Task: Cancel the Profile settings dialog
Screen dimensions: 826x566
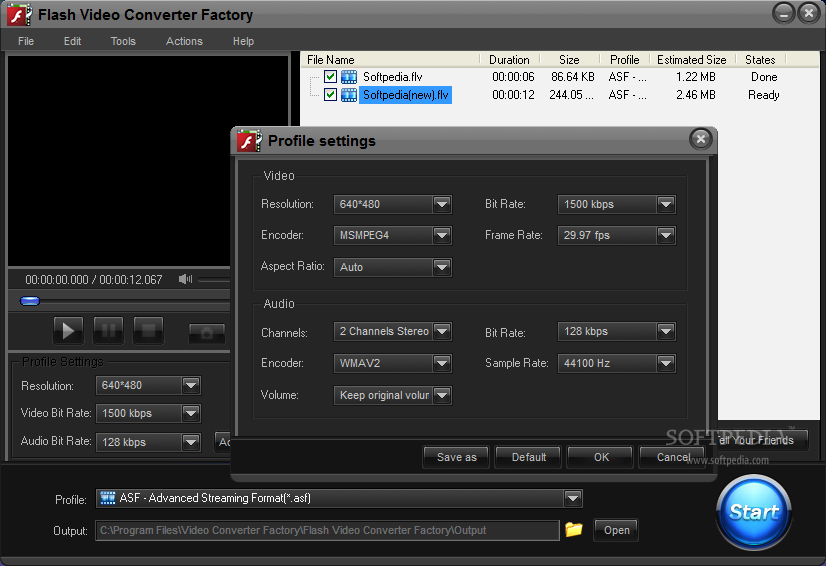Action: pos(672,457)
